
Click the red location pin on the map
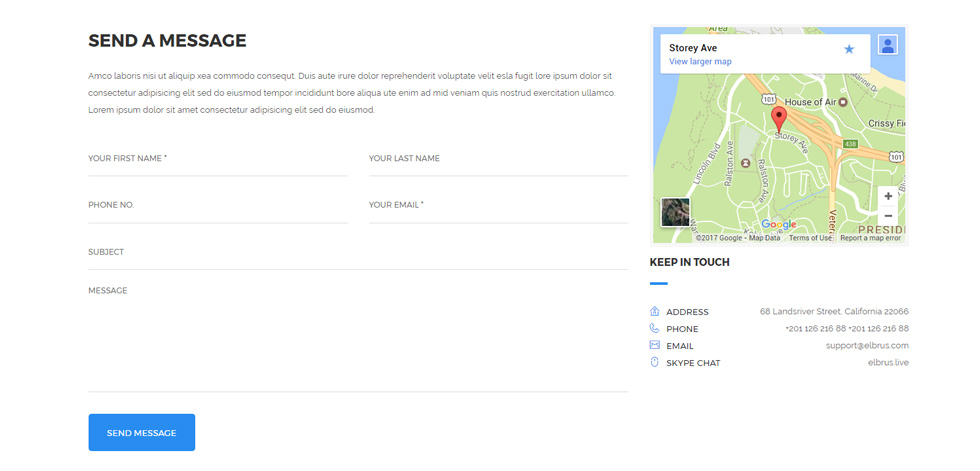point(779,119)
